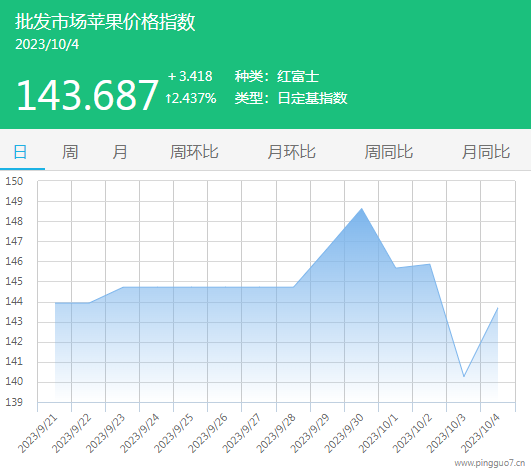Image resolution: width=531 pixels, height=473 pixels.
Task: Click chart peak point at 2023/9/30
Action: click(362, 209)
